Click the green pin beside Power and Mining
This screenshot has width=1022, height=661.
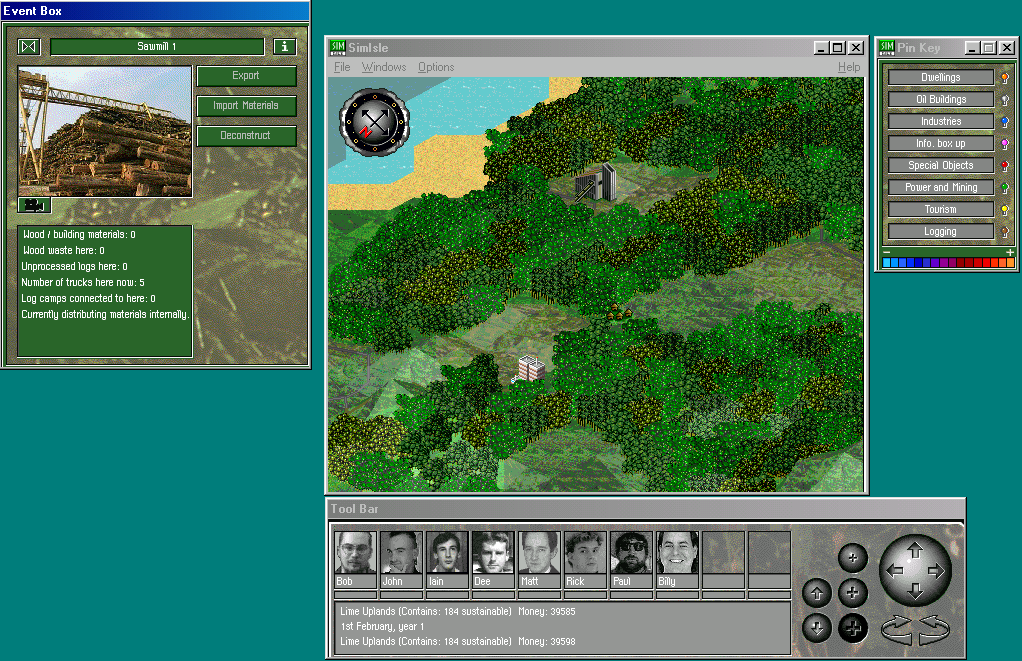tap(1005, 188)
